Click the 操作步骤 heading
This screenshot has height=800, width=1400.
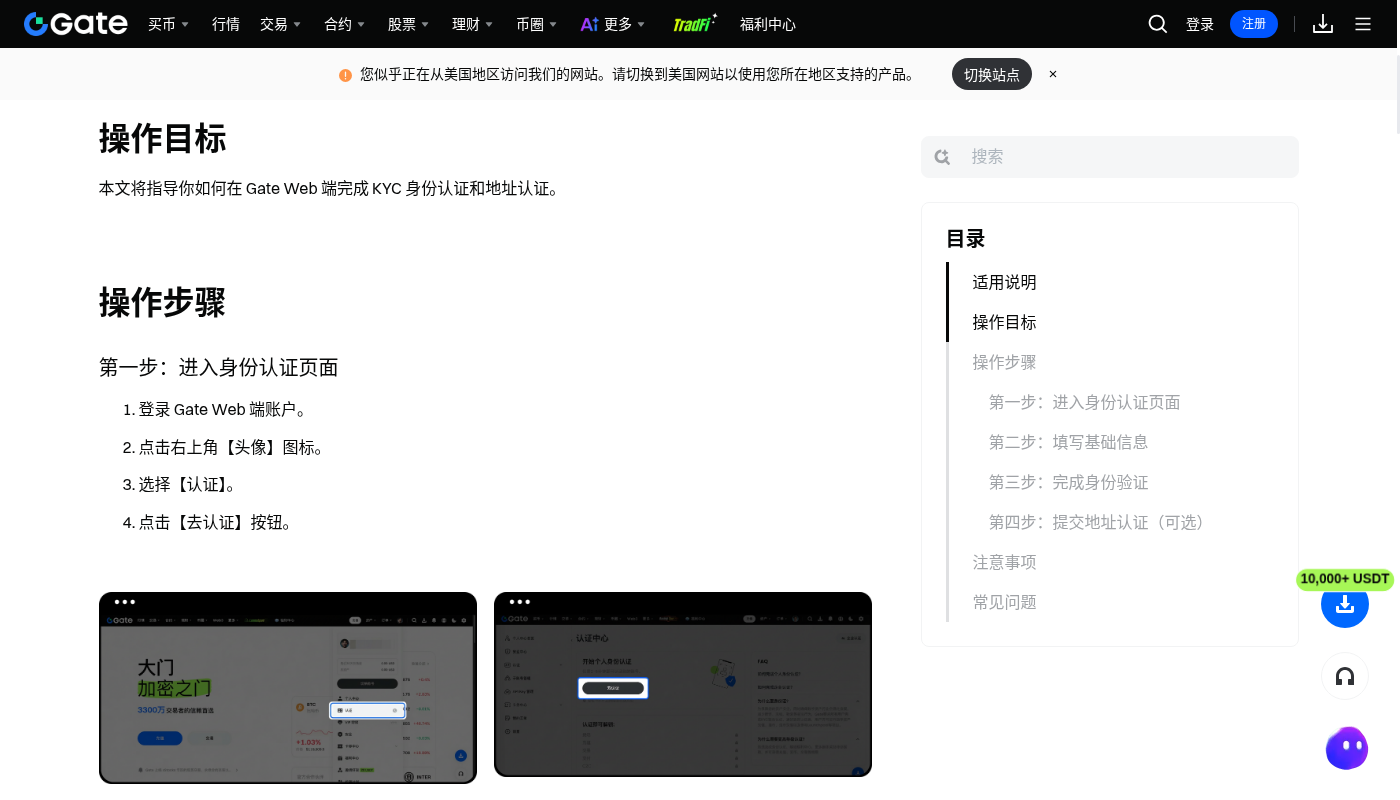[163, 301]
